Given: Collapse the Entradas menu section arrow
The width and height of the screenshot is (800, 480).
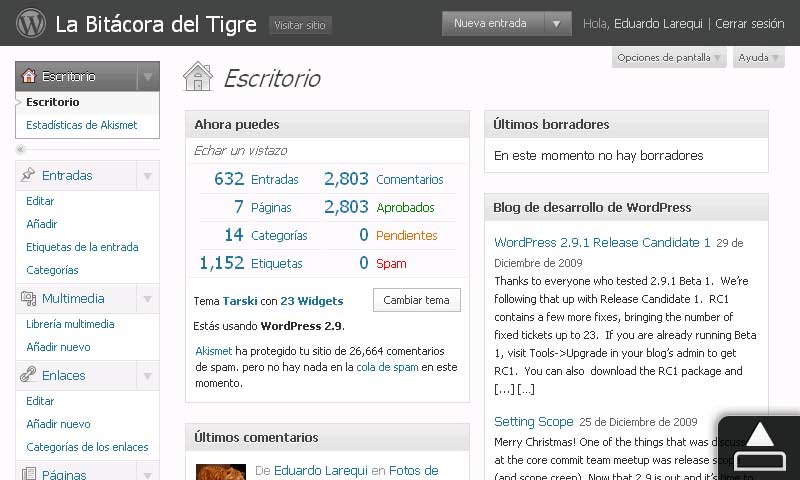Looking at the screenshot, I should (x=147, y=176).
